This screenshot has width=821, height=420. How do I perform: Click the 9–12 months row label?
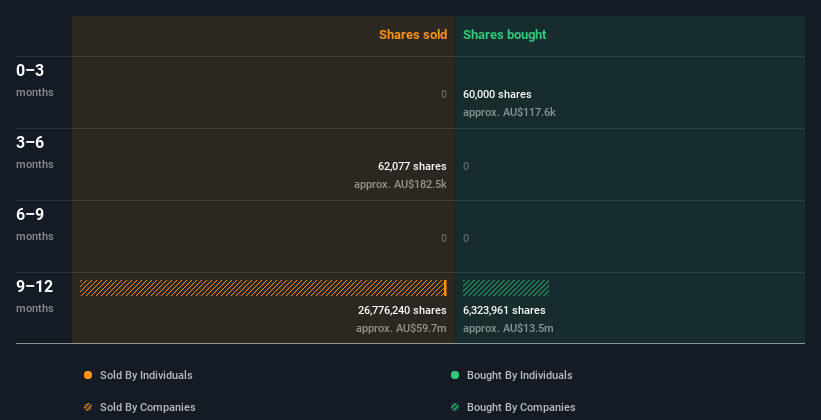click(35, 296)
